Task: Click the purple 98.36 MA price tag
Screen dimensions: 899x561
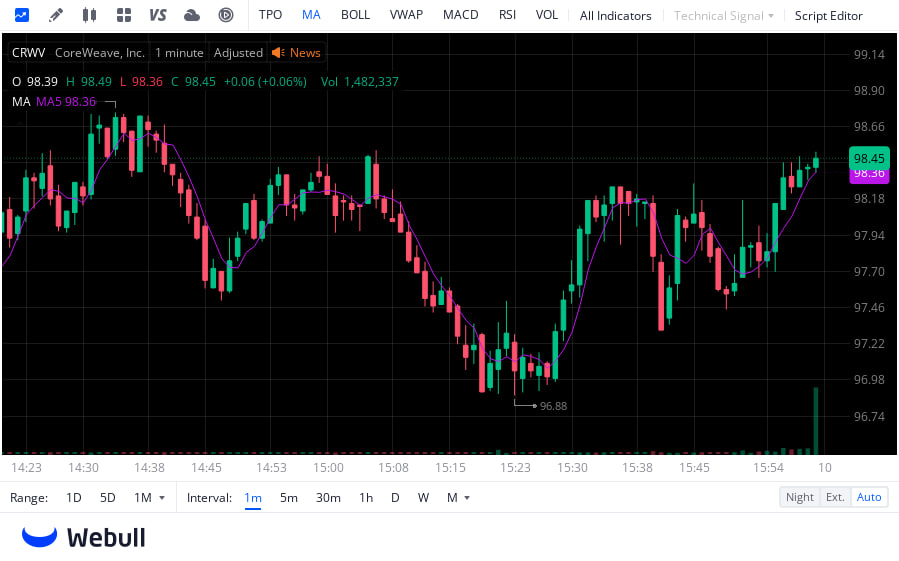Action: (869, 175)
